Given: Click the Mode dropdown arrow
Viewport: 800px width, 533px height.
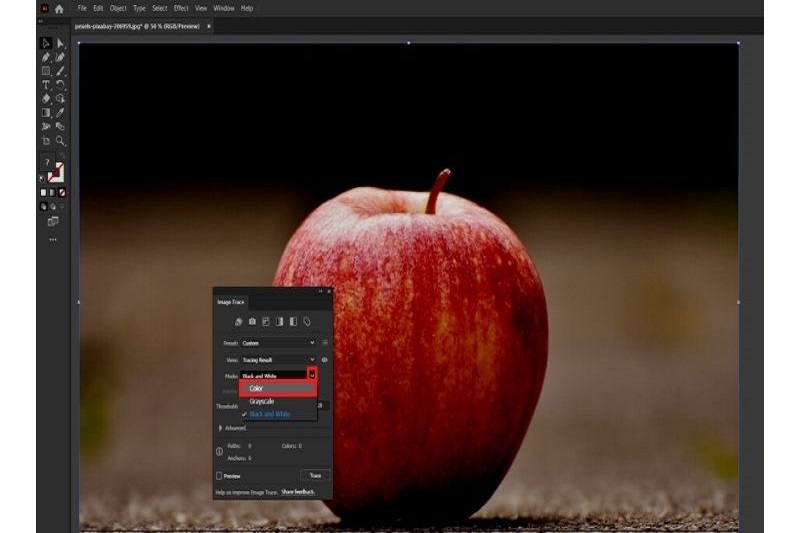Looking at the screenshot, I should pos(312,375).
